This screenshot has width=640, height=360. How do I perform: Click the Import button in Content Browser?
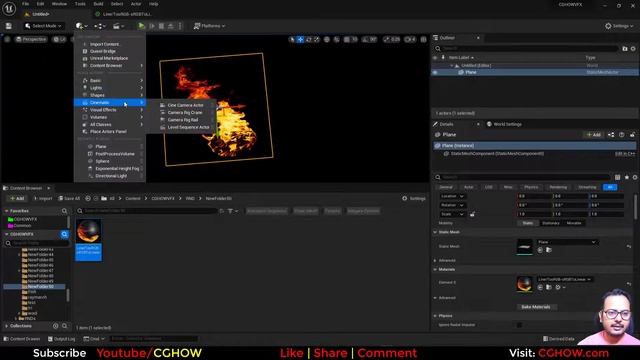[43, 198]
